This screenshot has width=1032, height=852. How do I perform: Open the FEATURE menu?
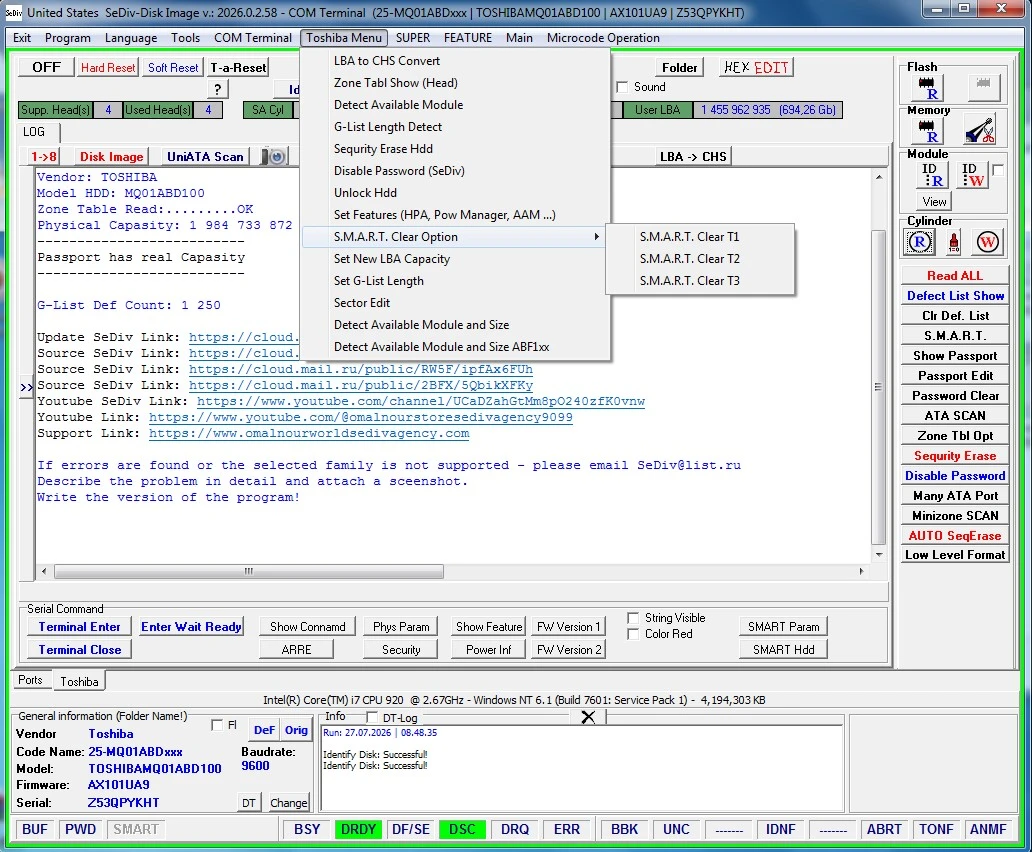[467, 38]
